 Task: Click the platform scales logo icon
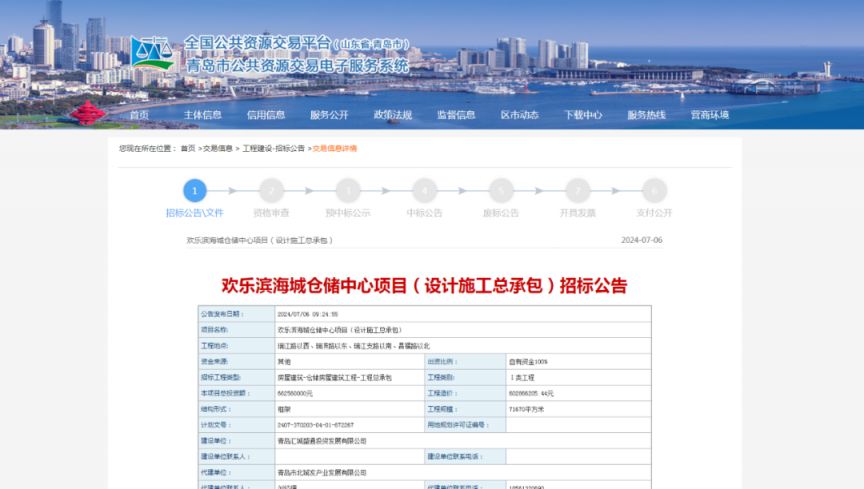pyautogui.click(x=154, y=54)
